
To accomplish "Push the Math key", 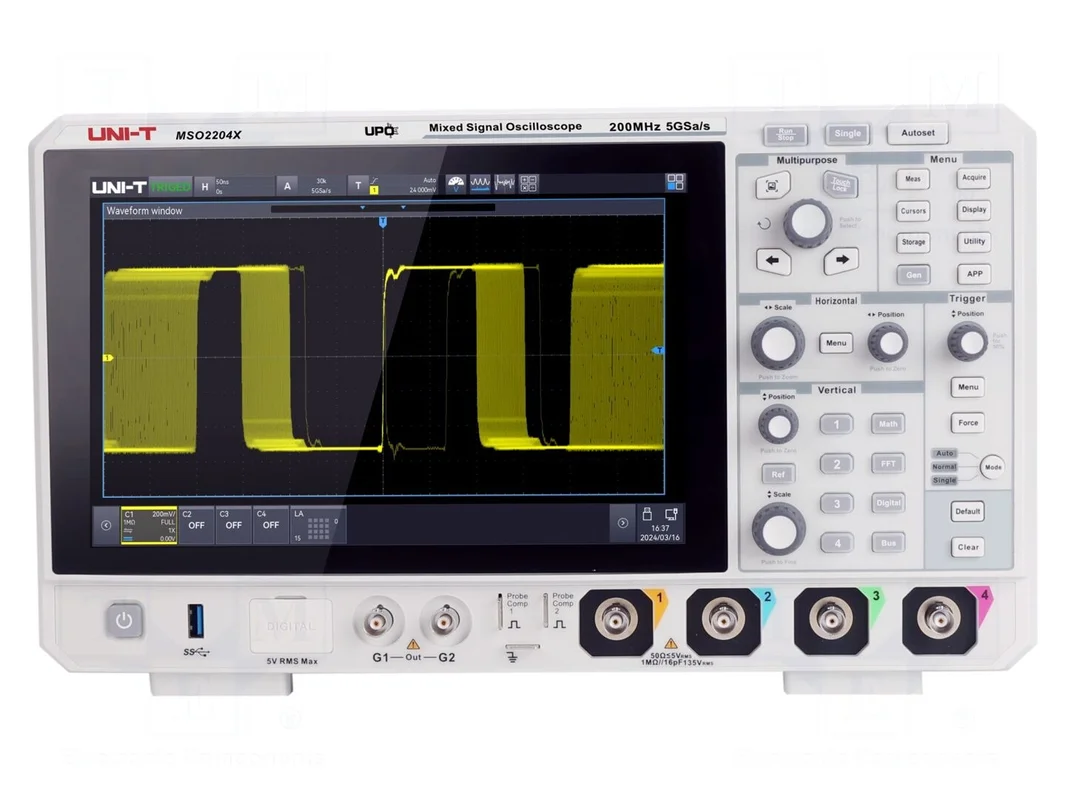I will tap(888, 424).
